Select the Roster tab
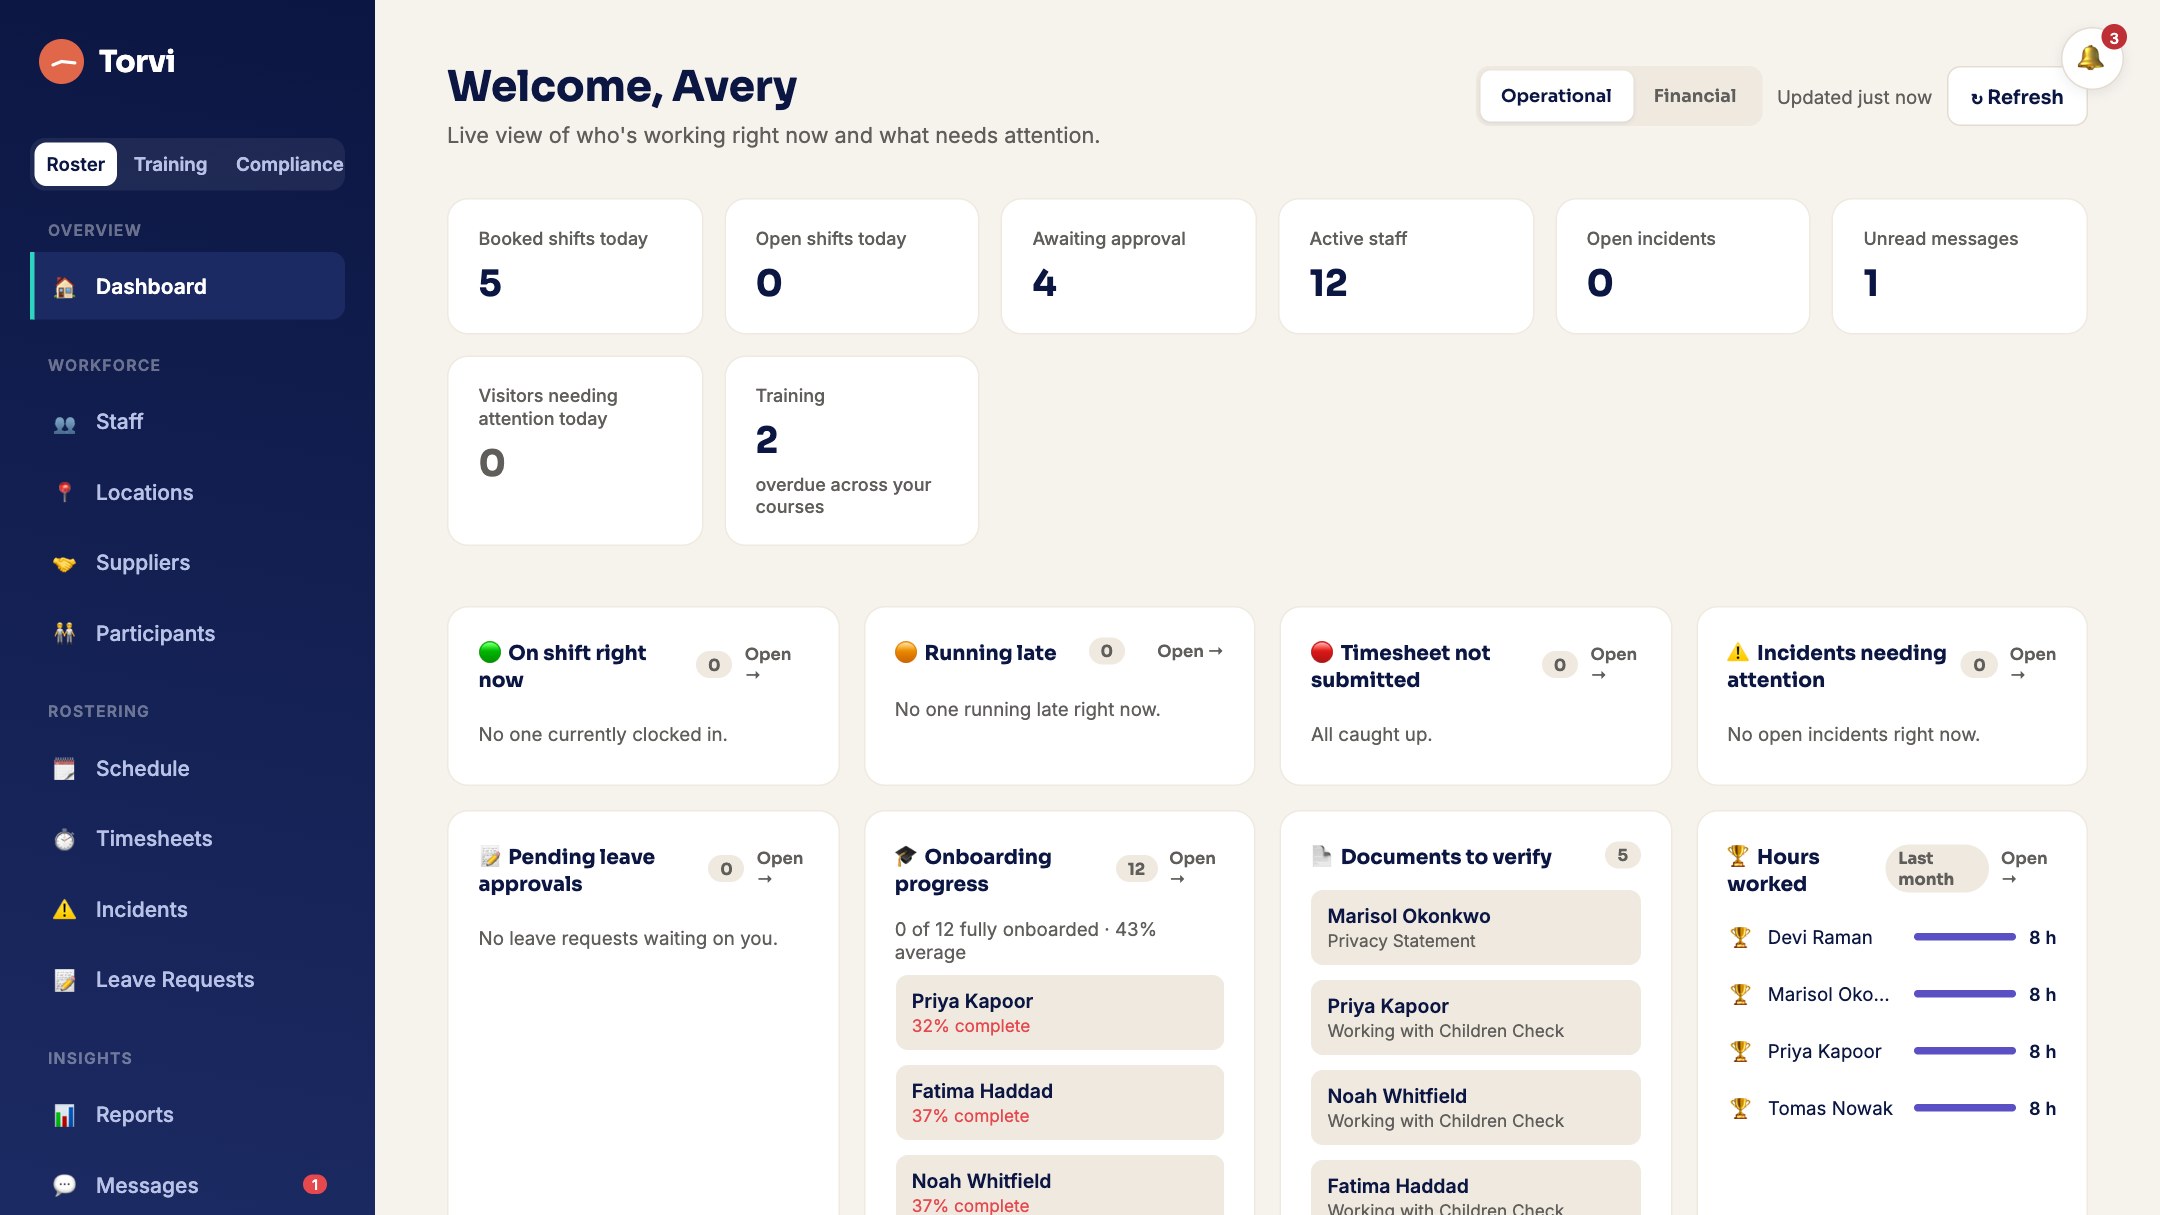 click(x=76, y=164)
